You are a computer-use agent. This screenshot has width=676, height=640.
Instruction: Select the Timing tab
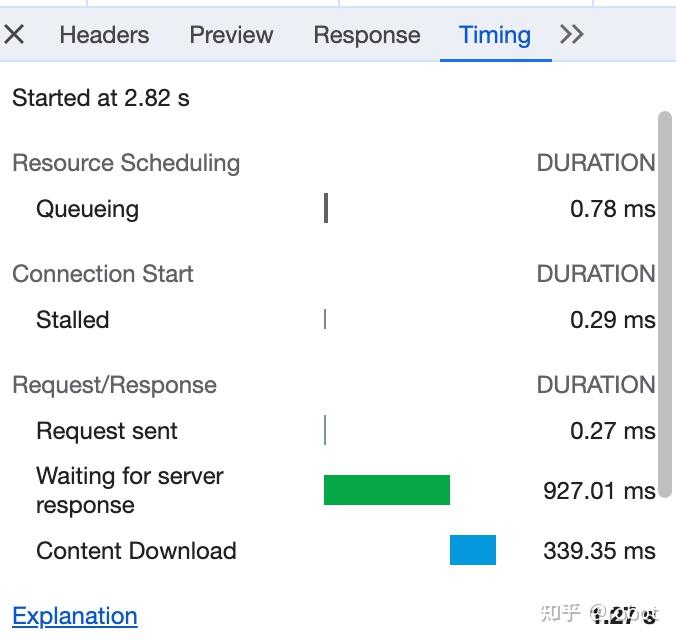click(x=495, y=35)
